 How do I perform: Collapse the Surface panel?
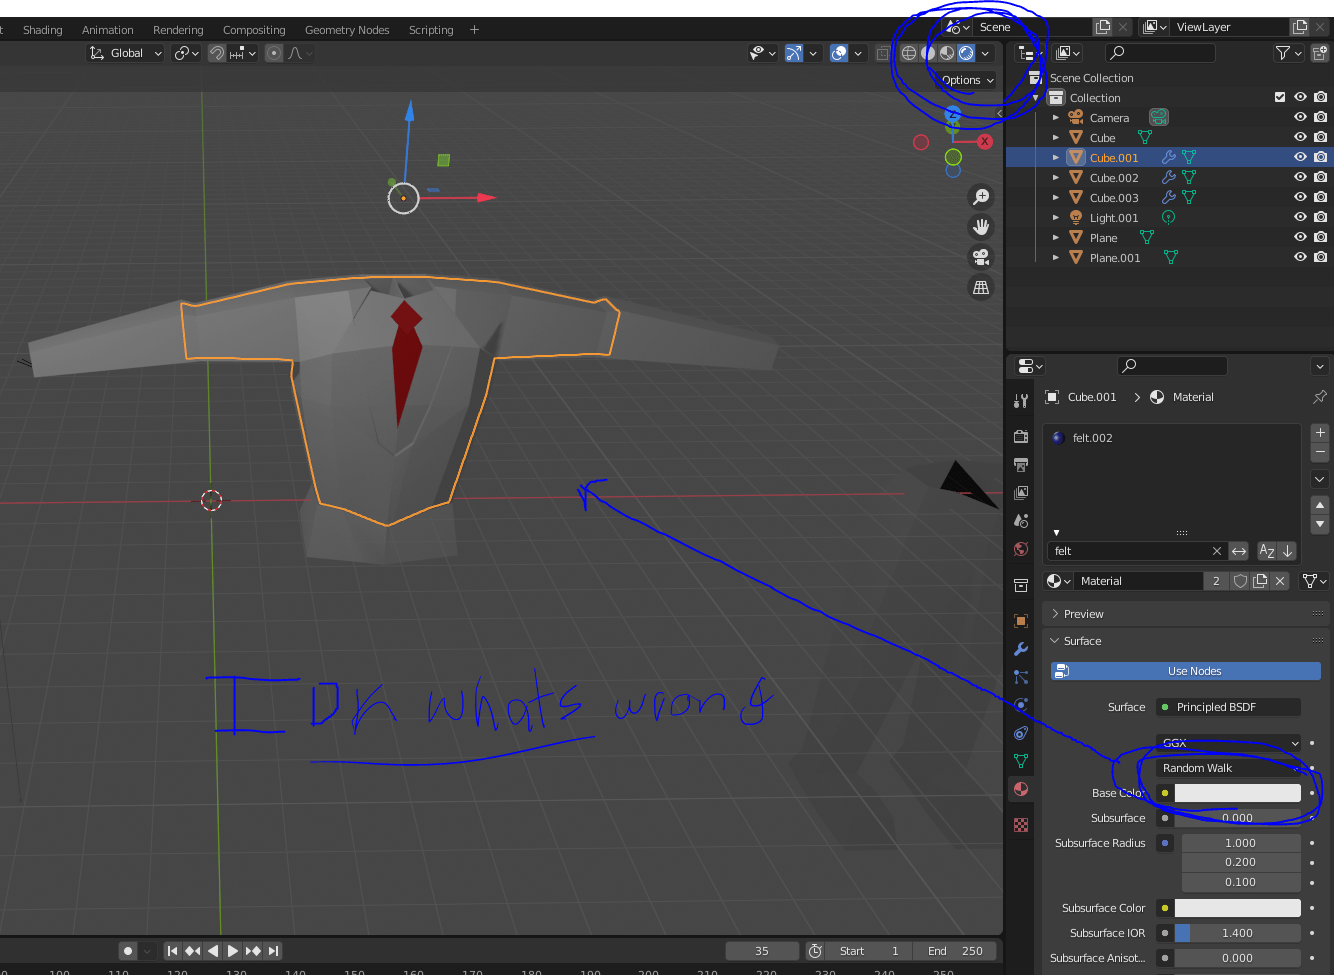[1186, 641]
